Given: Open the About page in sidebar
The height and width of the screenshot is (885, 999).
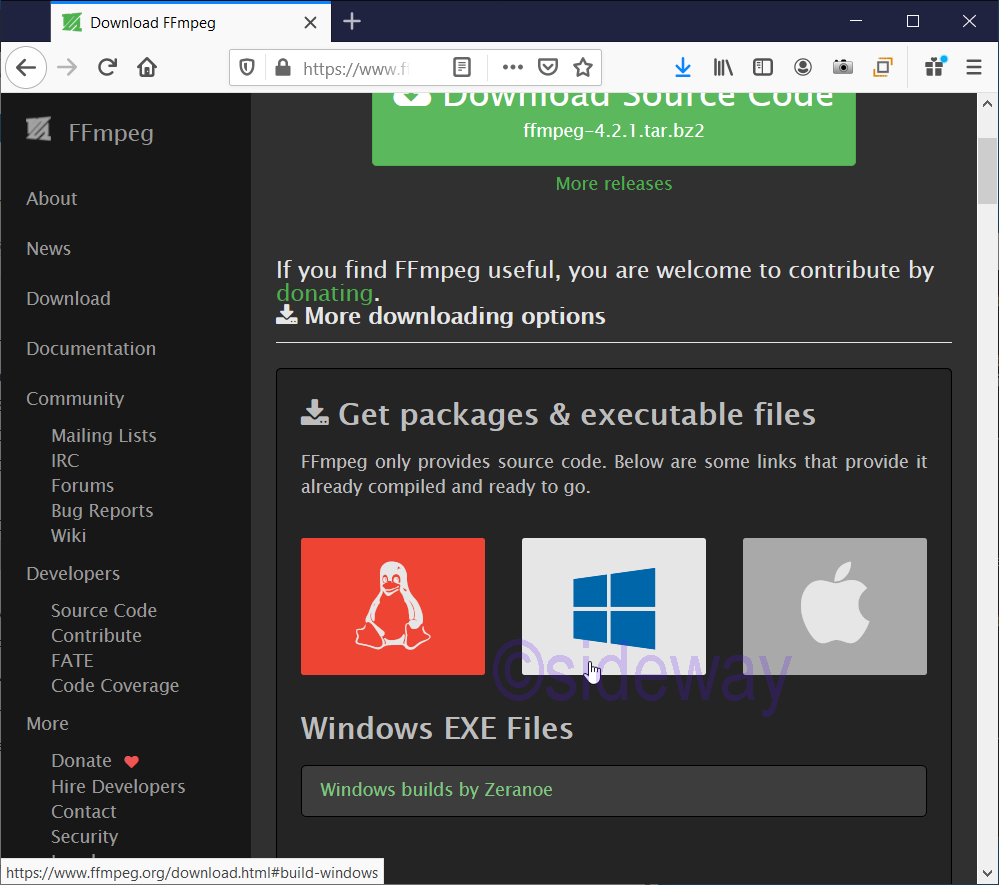Looking at the screenshot, I should tap(52, 199).
